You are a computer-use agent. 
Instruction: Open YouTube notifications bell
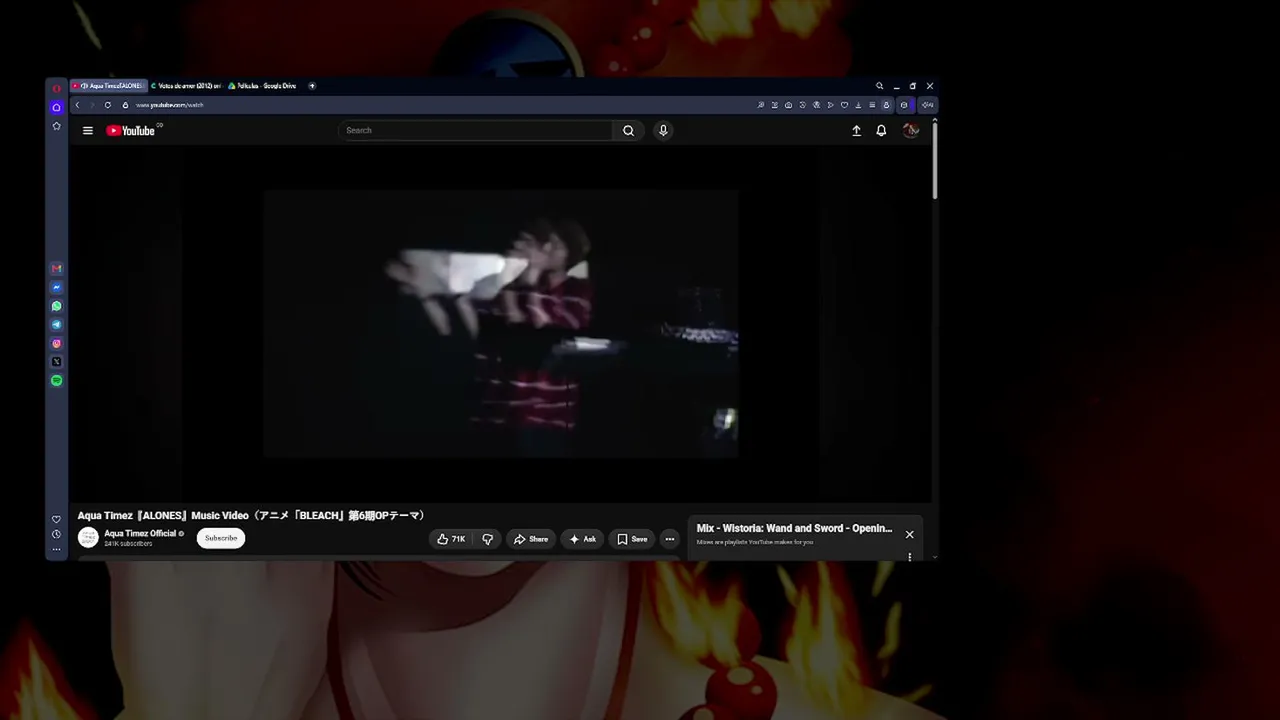[x=881, y=131]
